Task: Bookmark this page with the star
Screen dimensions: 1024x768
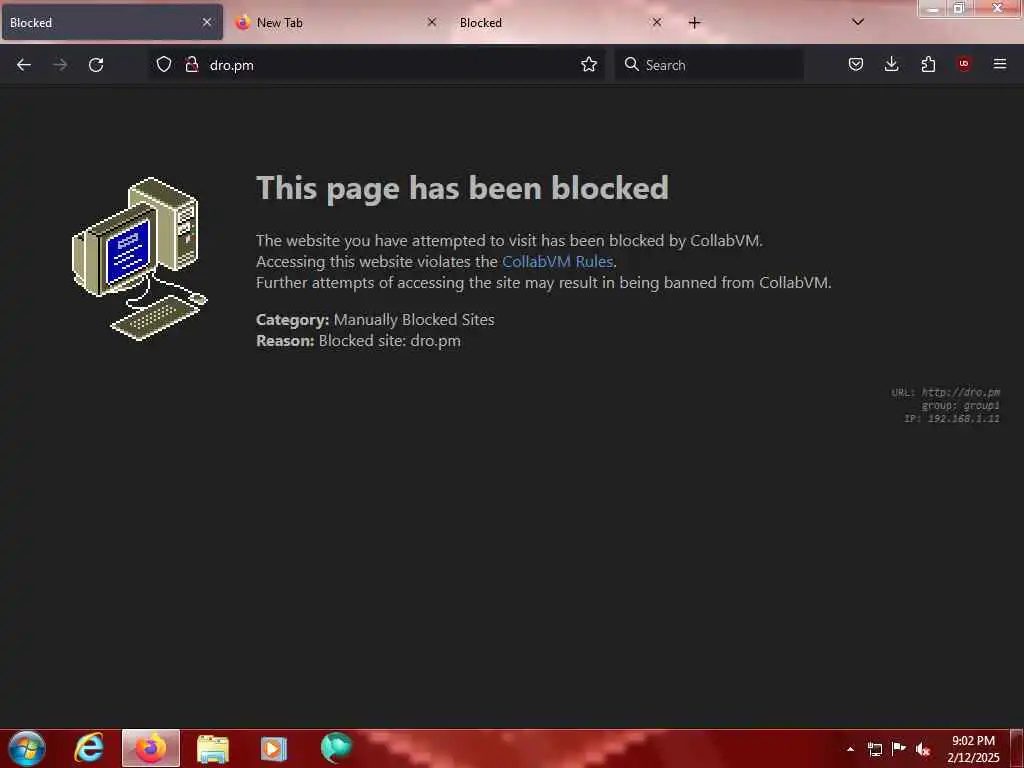Action: pyautogui.click(x=588, y=64)
